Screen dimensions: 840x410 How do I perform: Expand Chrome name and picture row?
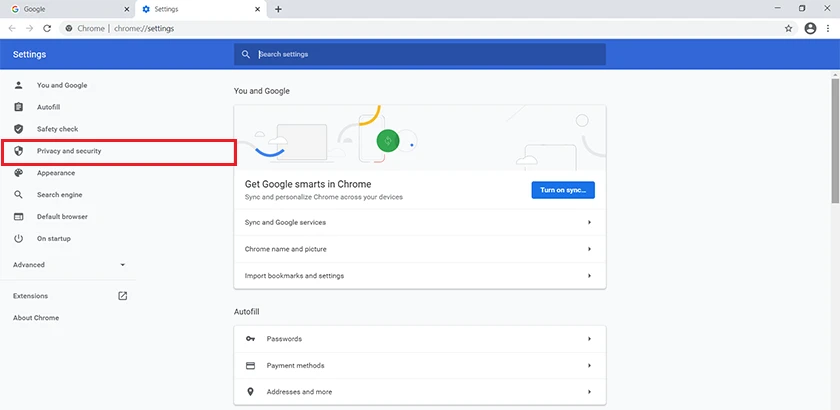420,249
